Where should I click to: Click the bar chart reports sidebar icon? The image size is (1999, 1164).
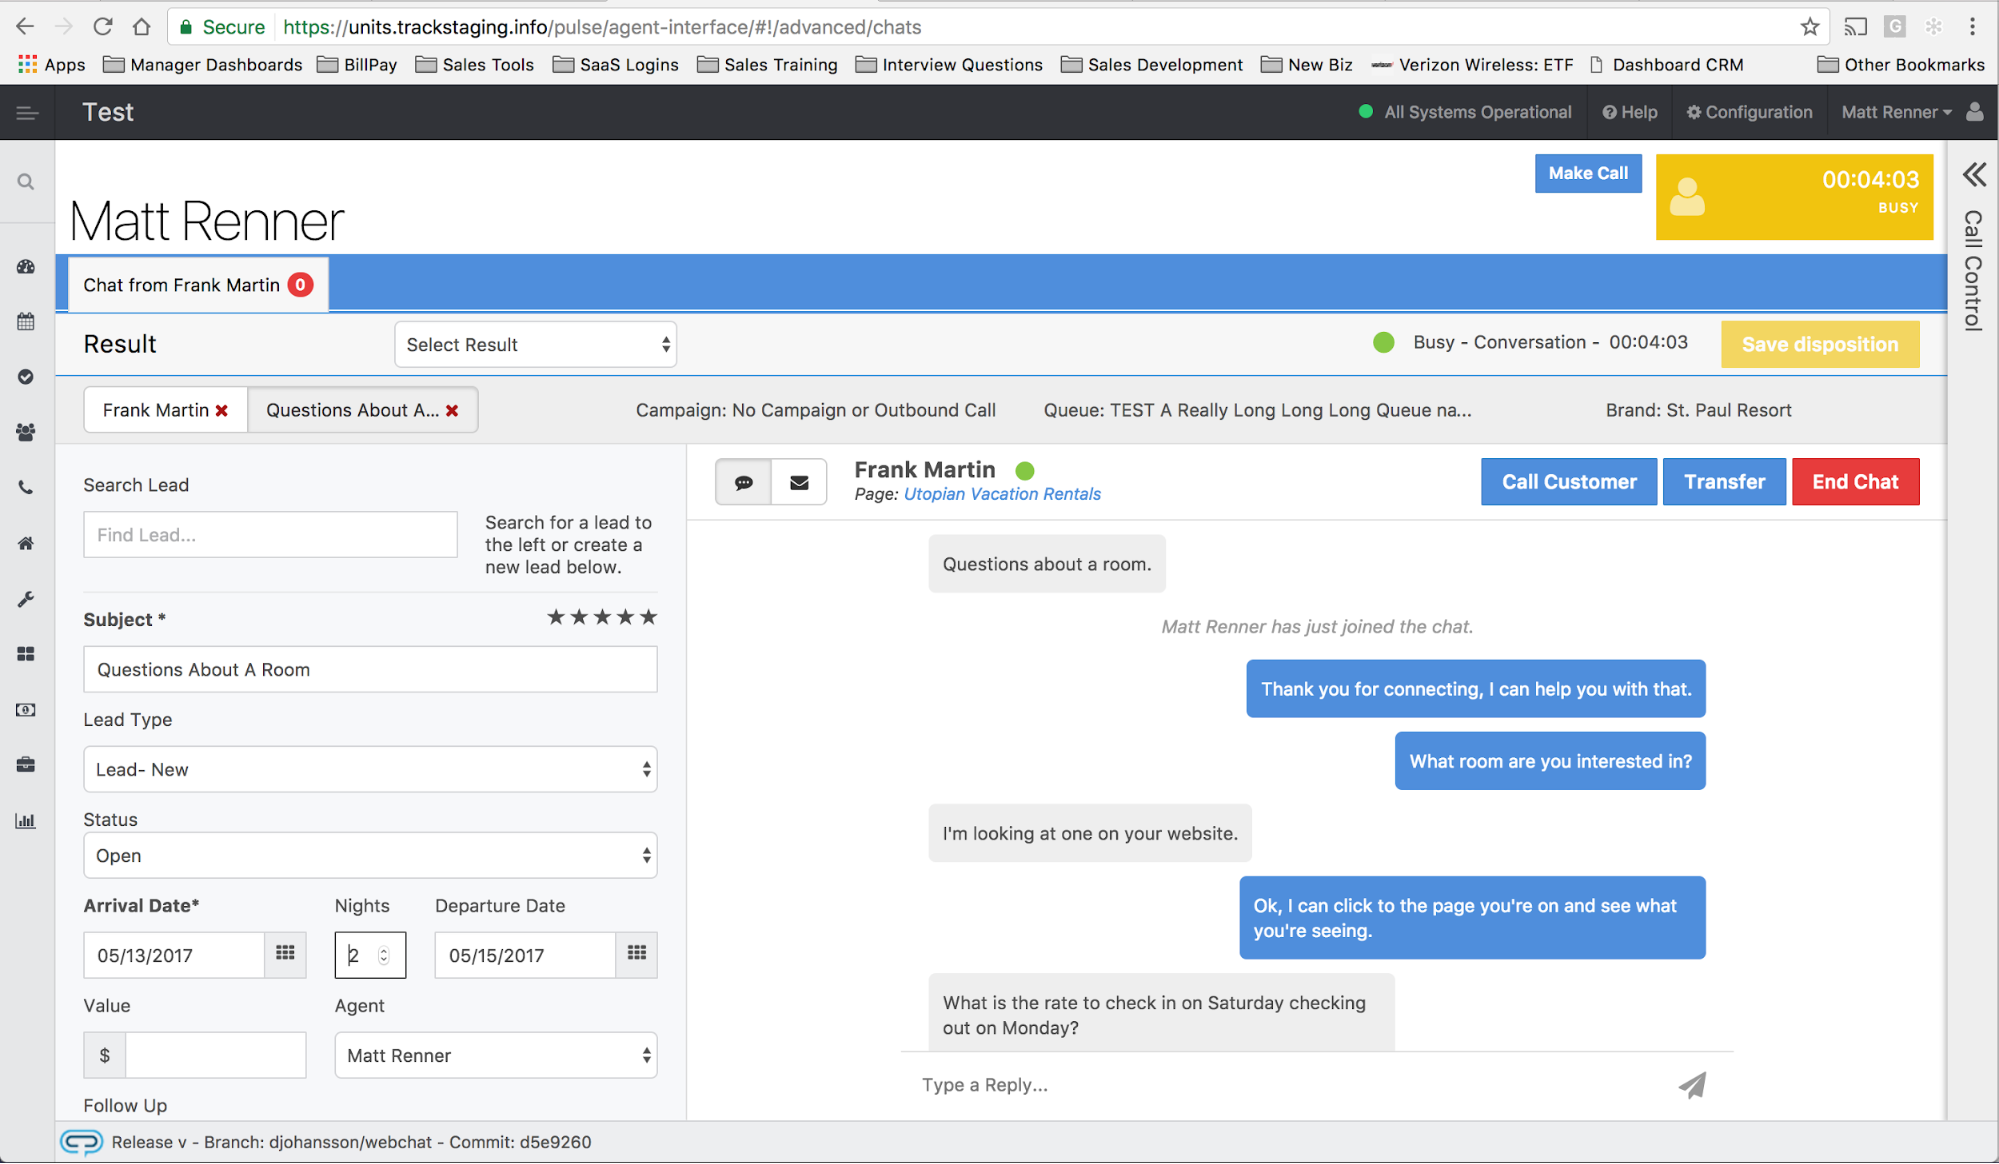pos(26,821)
